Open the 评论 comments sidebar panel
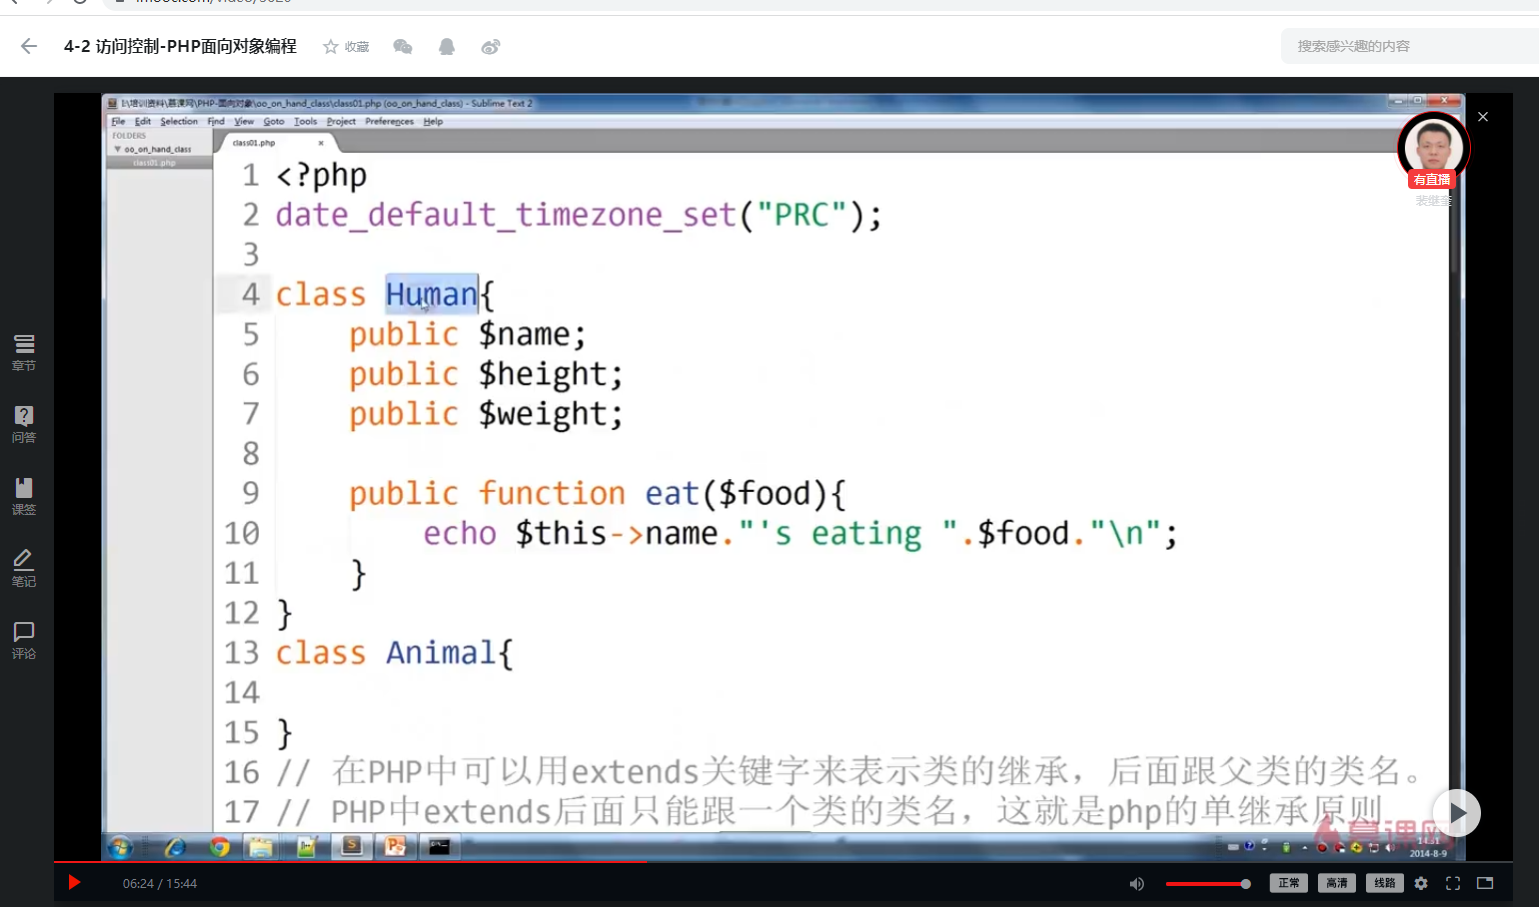This screenshot has width=1539, height=907. point(23,640)
